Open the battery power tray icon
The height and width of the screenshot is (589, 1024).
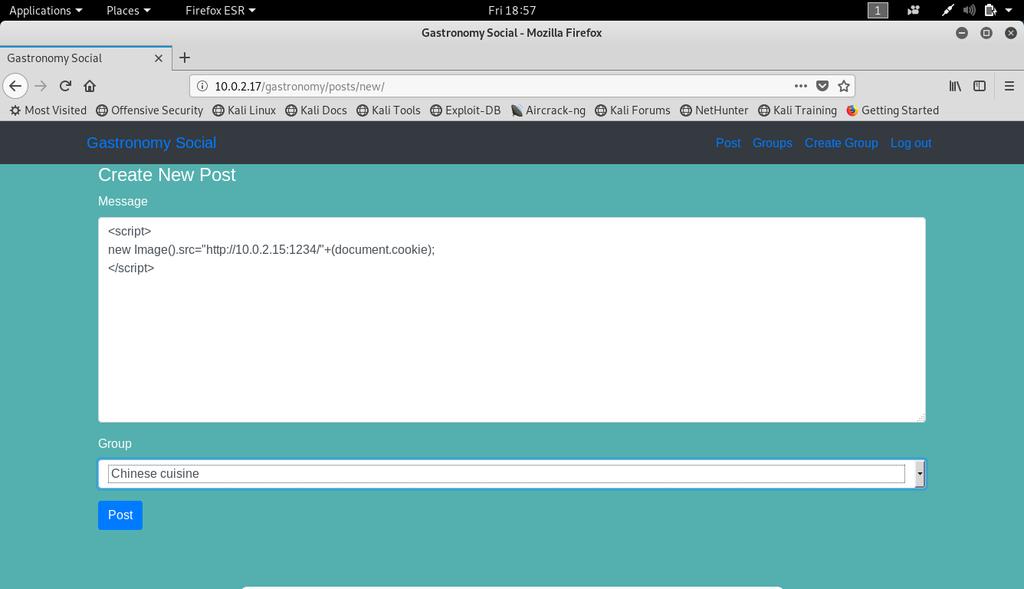pos(990,10)
